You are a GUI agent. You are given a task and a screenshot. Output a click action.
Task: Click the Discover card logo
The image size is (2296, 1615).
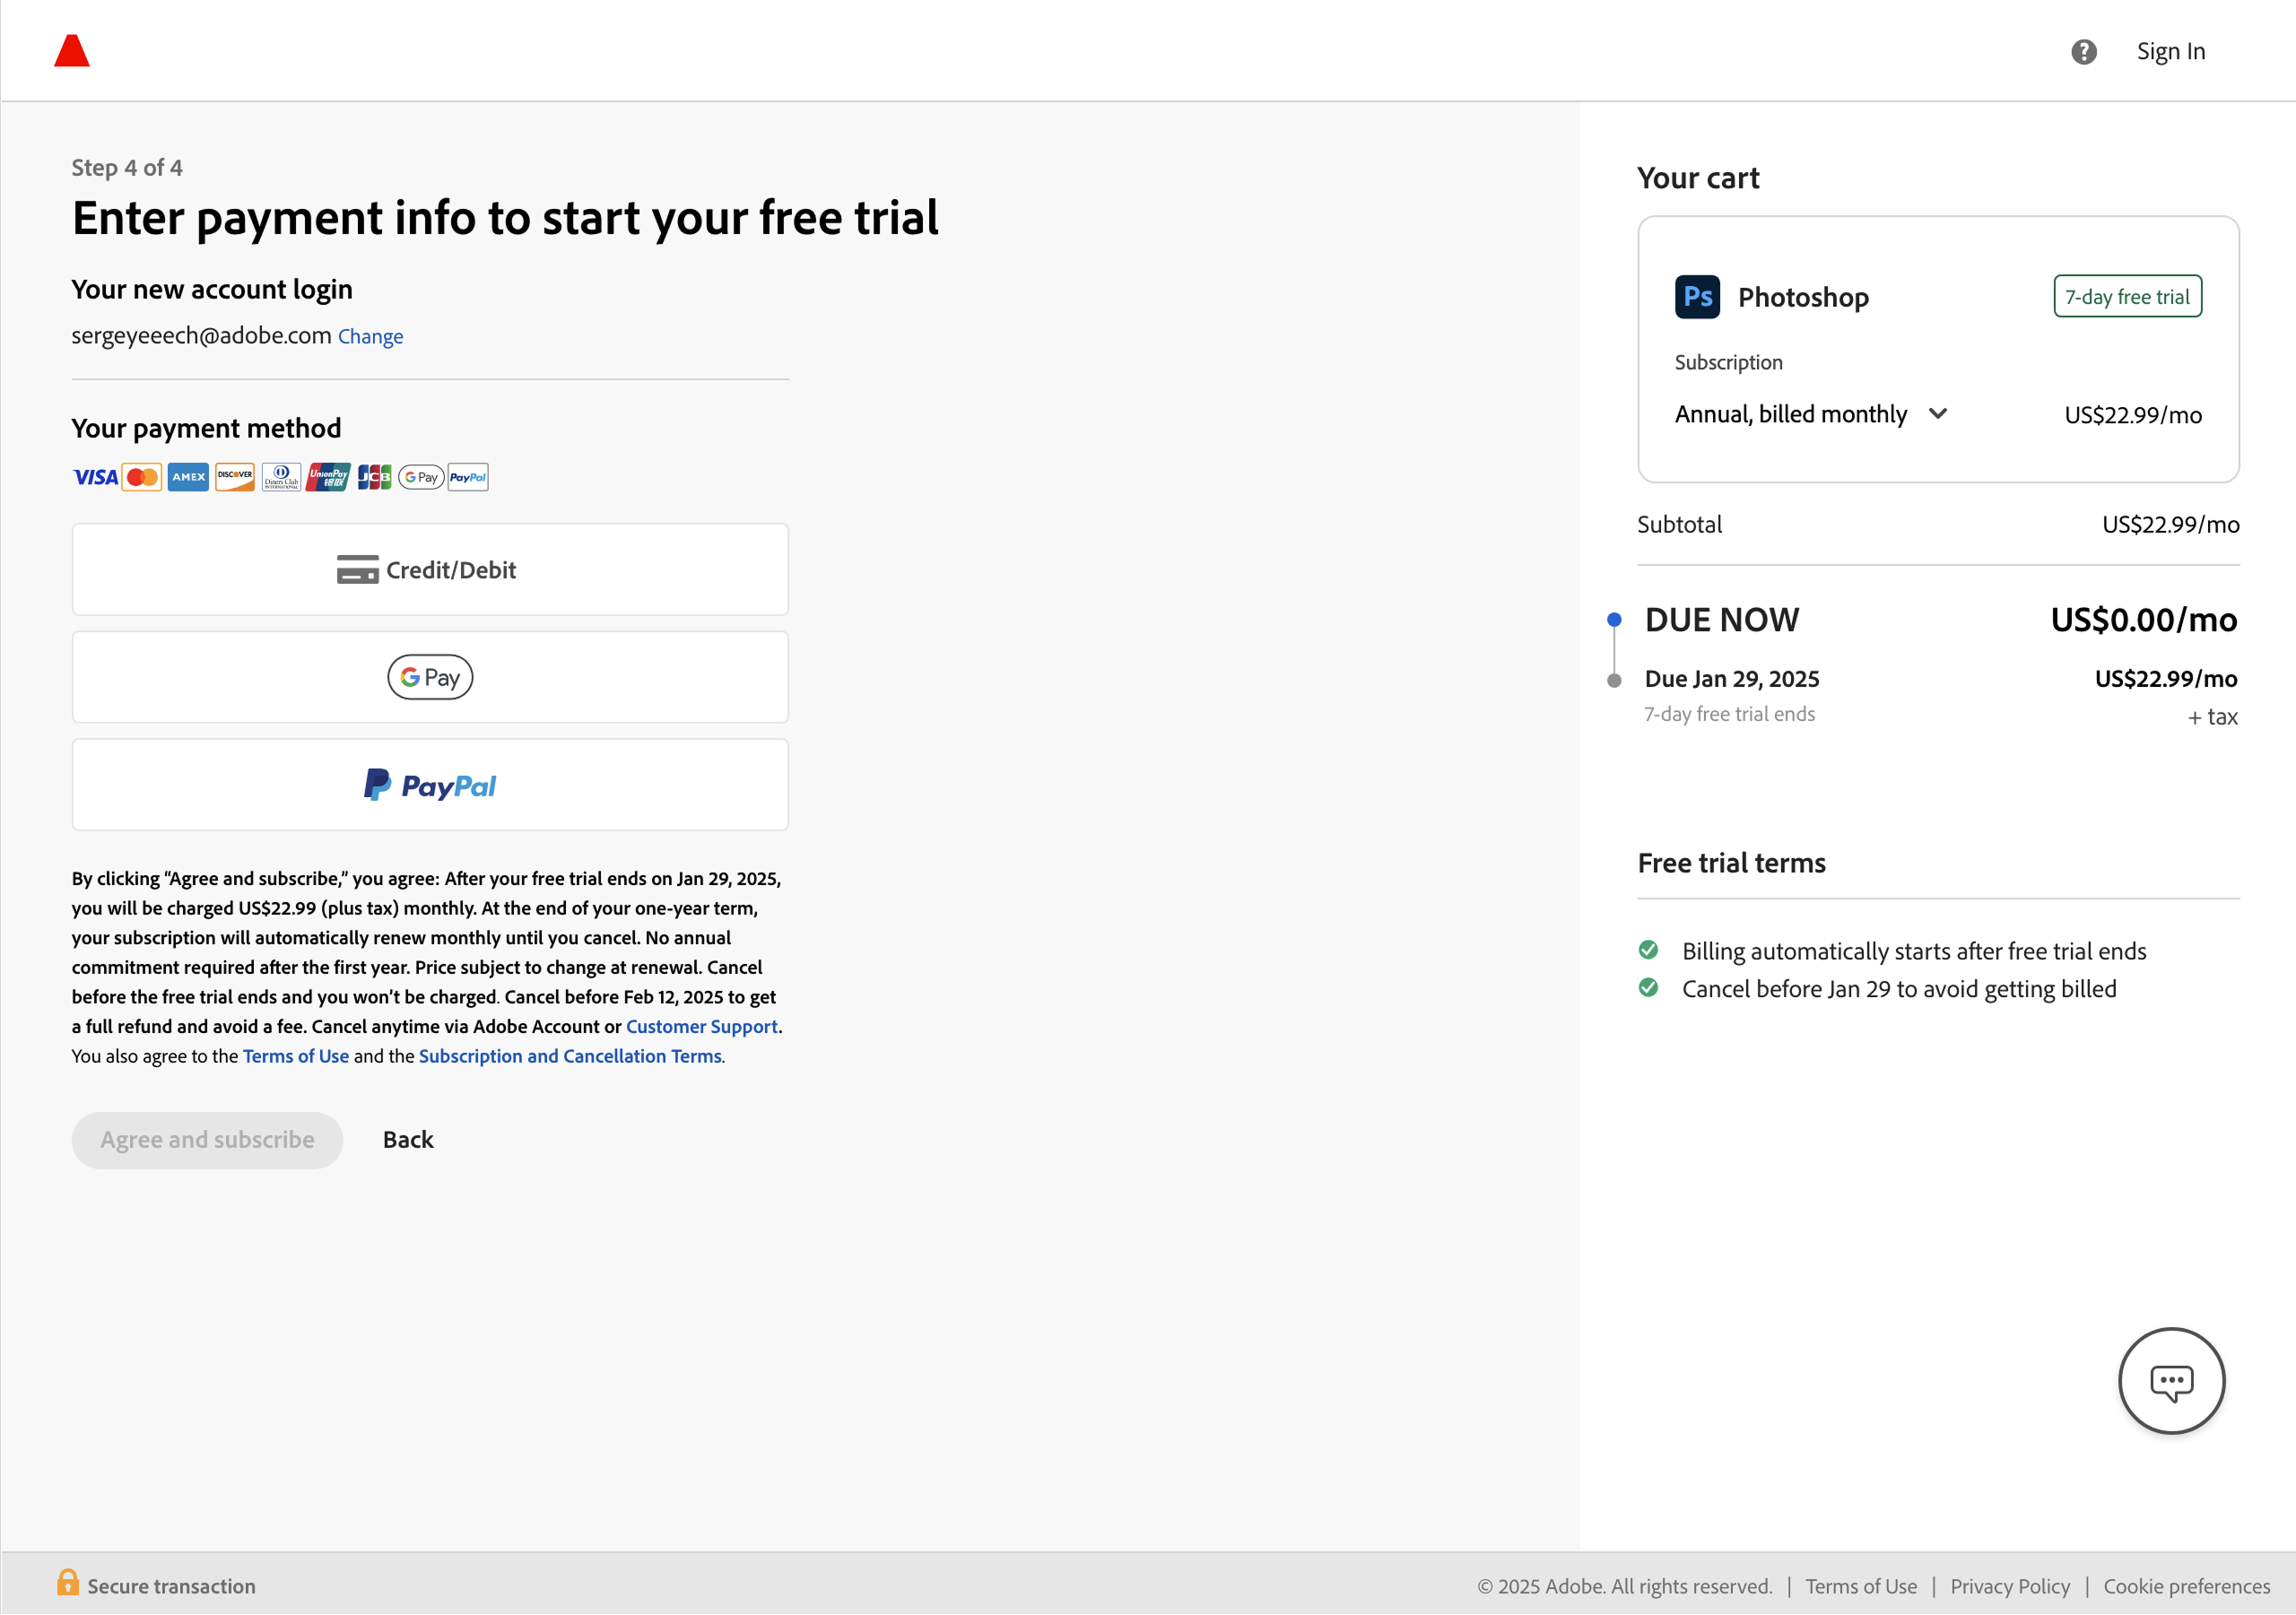coord(235,477)
